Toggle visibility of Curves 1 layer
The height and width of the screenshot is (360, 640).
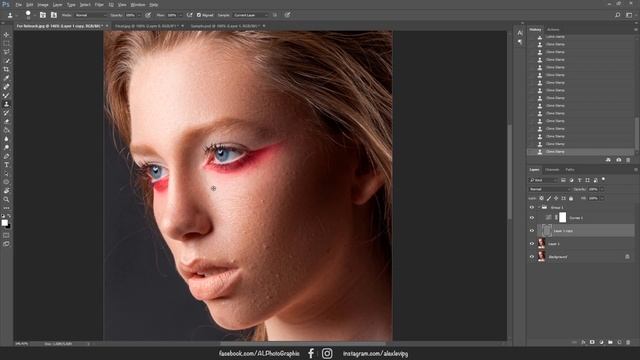point(532,218)
